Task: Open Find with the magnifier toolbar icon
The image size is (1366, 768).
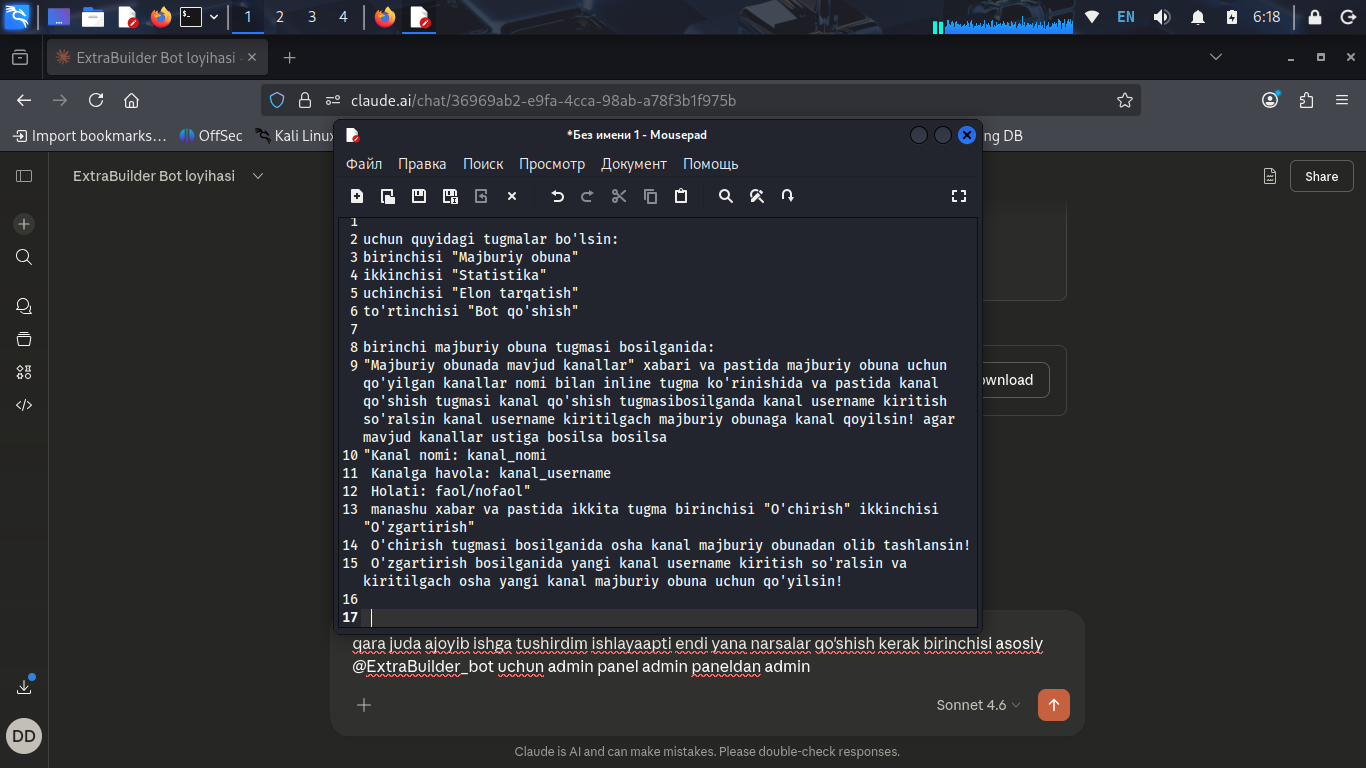Action: pos(726,196)
